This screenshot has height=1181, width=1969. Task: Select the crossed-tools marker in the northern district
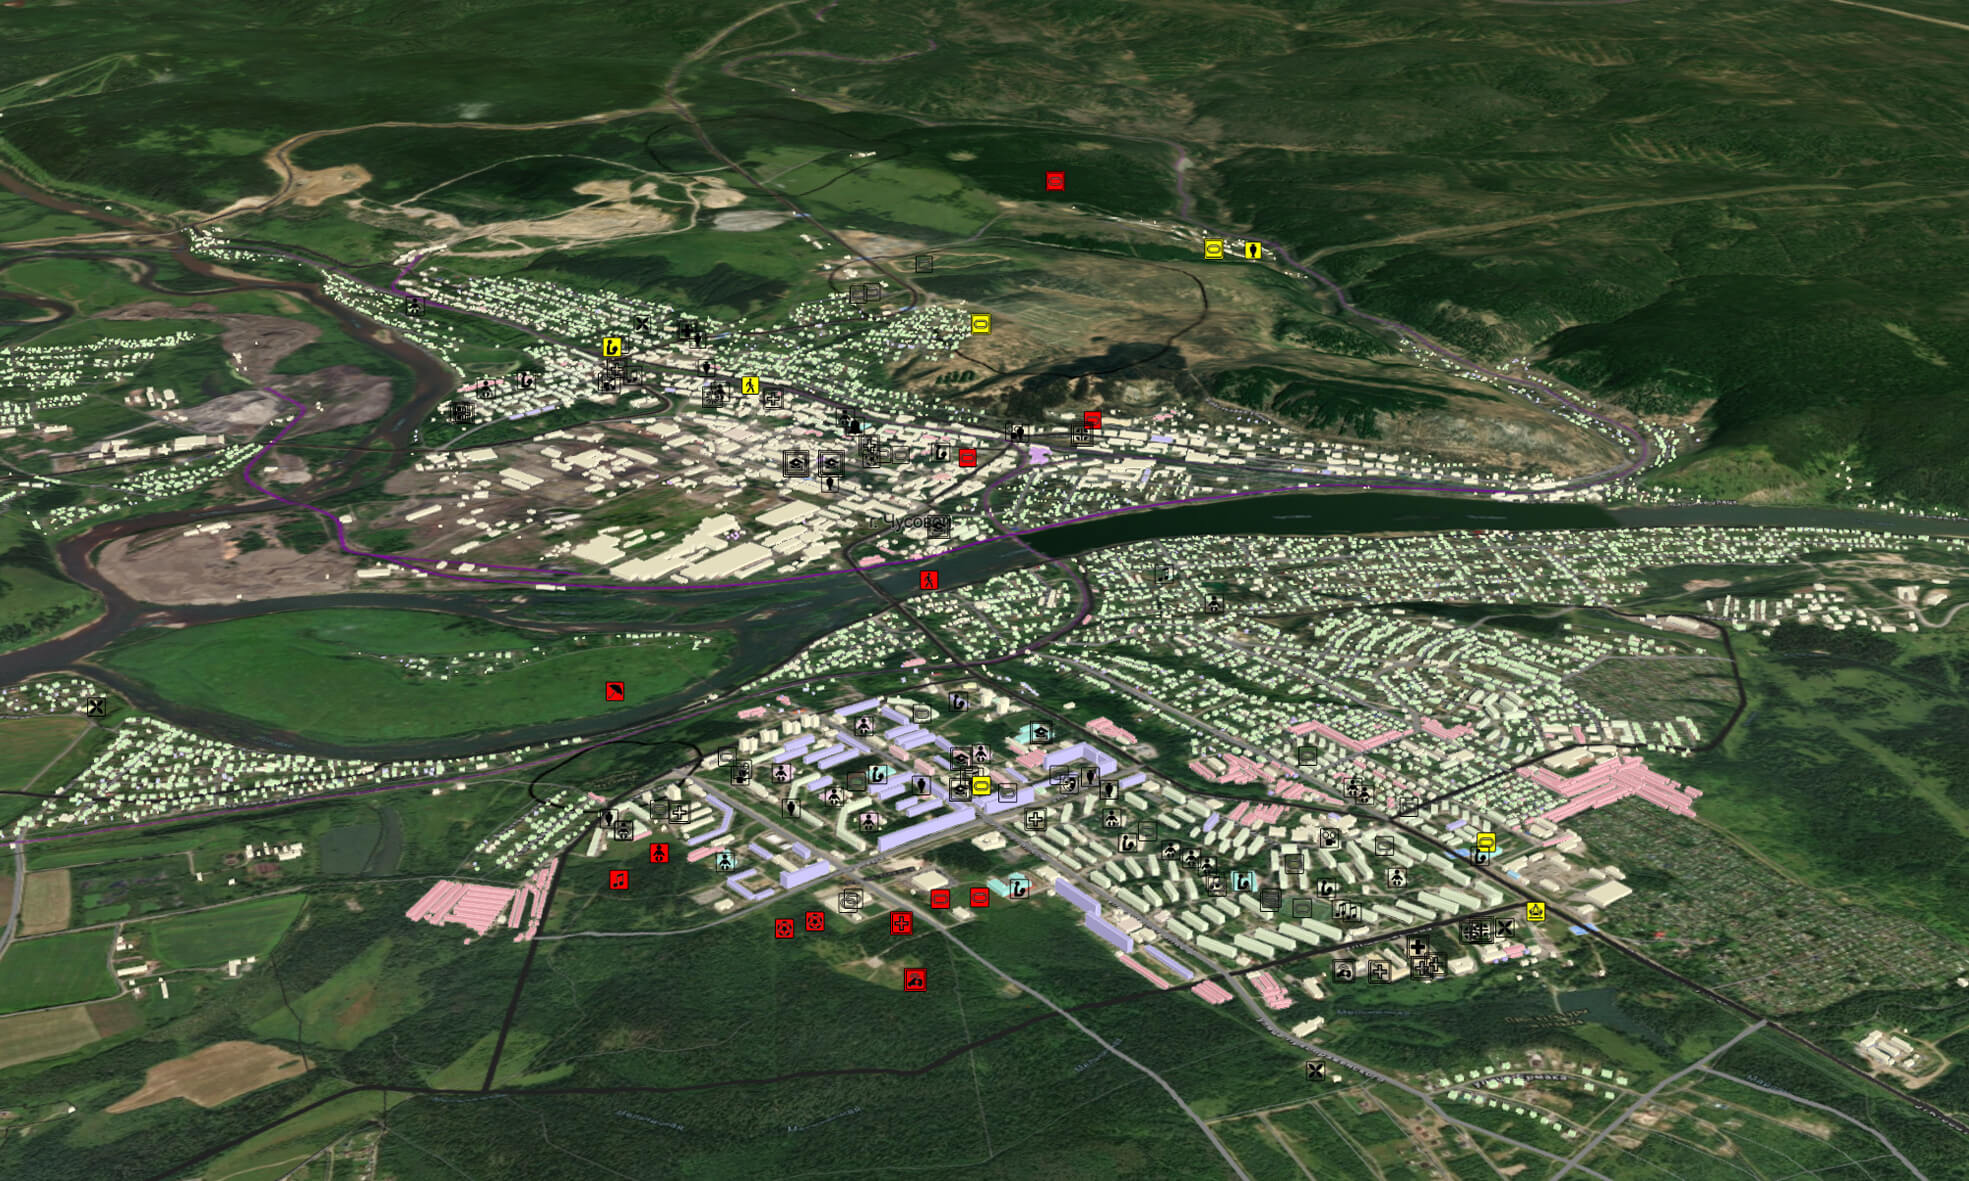(x=642, y=324)
